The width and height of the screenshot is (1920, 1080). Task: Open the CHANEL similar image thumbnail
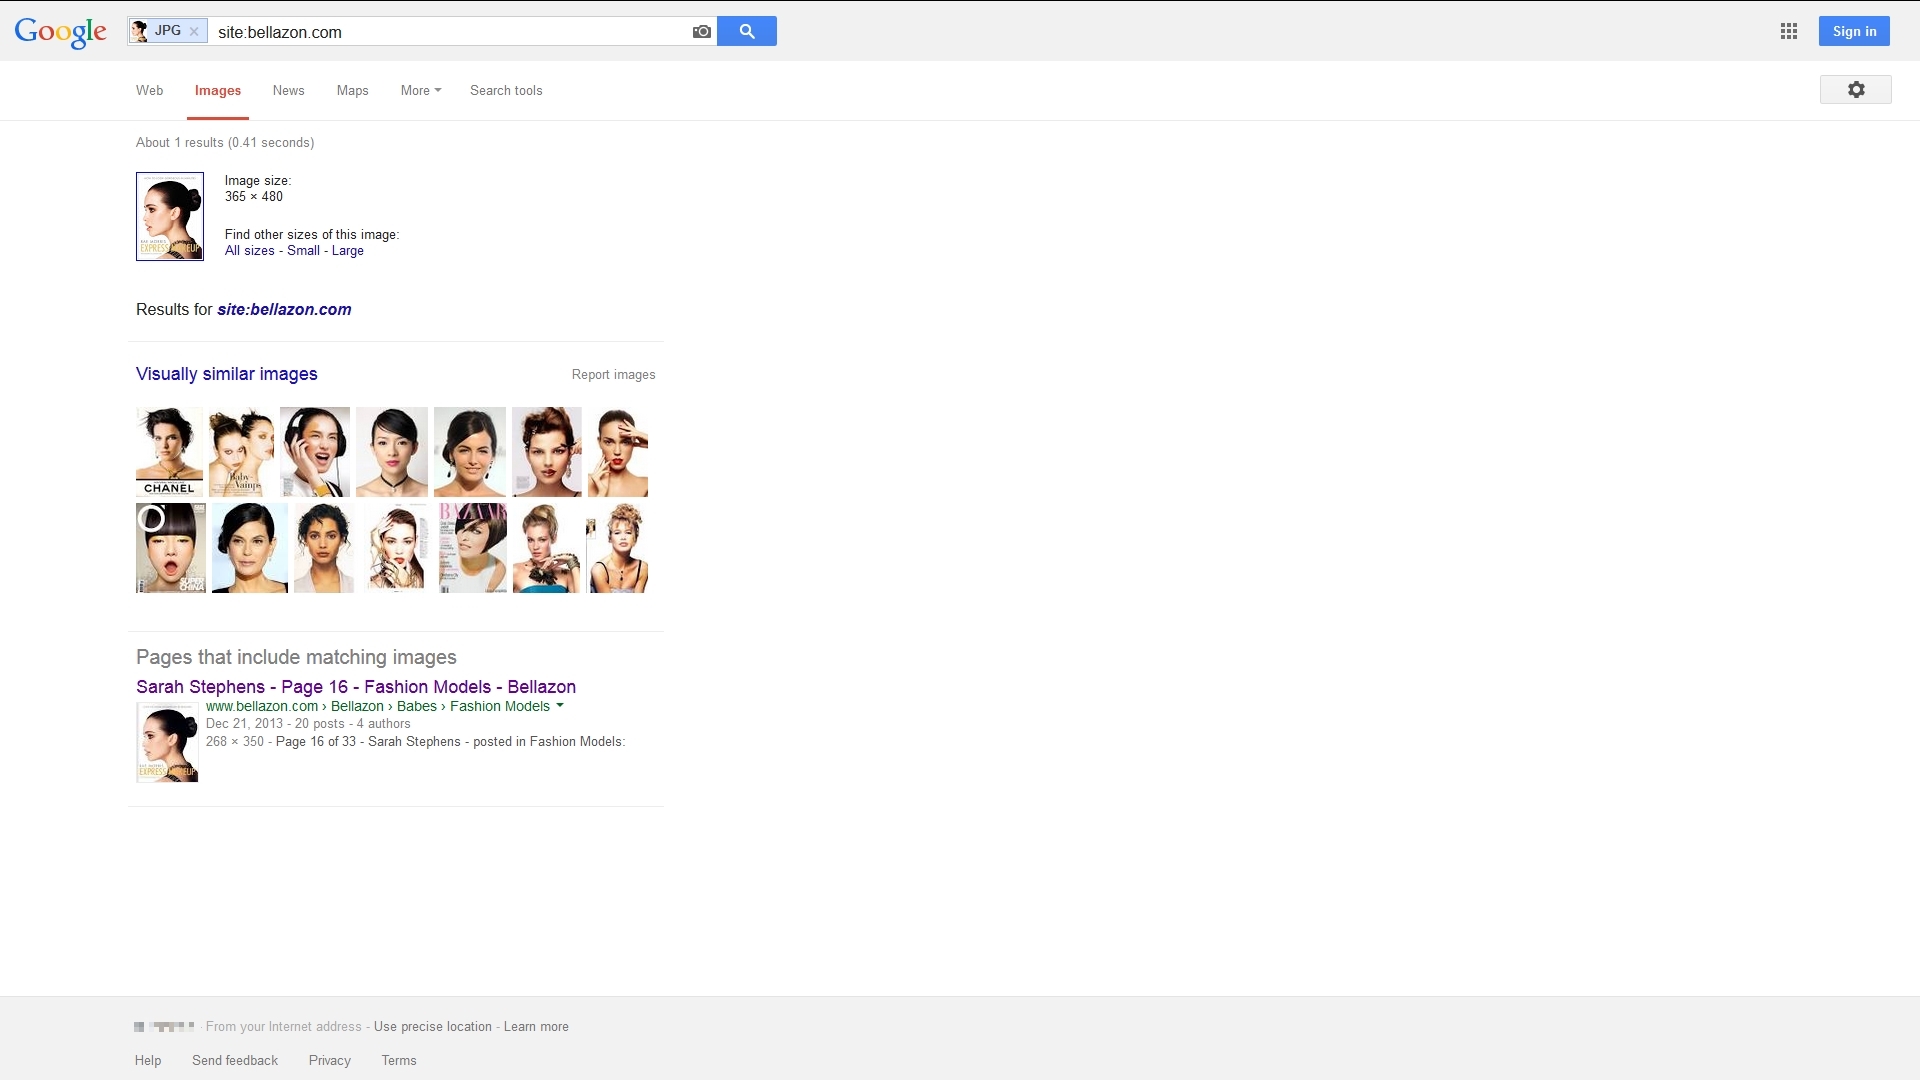click(169, 451)
